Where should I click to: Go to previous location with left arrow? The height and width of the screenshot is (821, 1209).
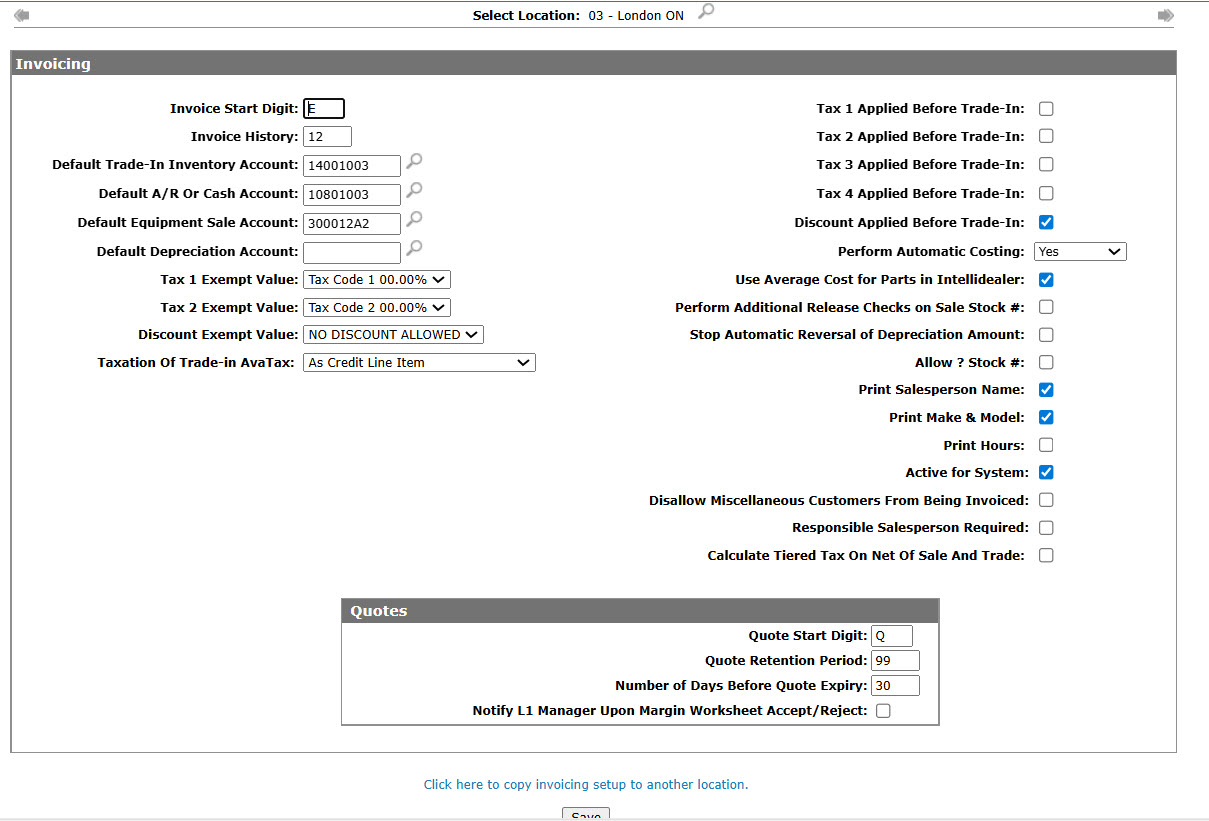point(21,15)
